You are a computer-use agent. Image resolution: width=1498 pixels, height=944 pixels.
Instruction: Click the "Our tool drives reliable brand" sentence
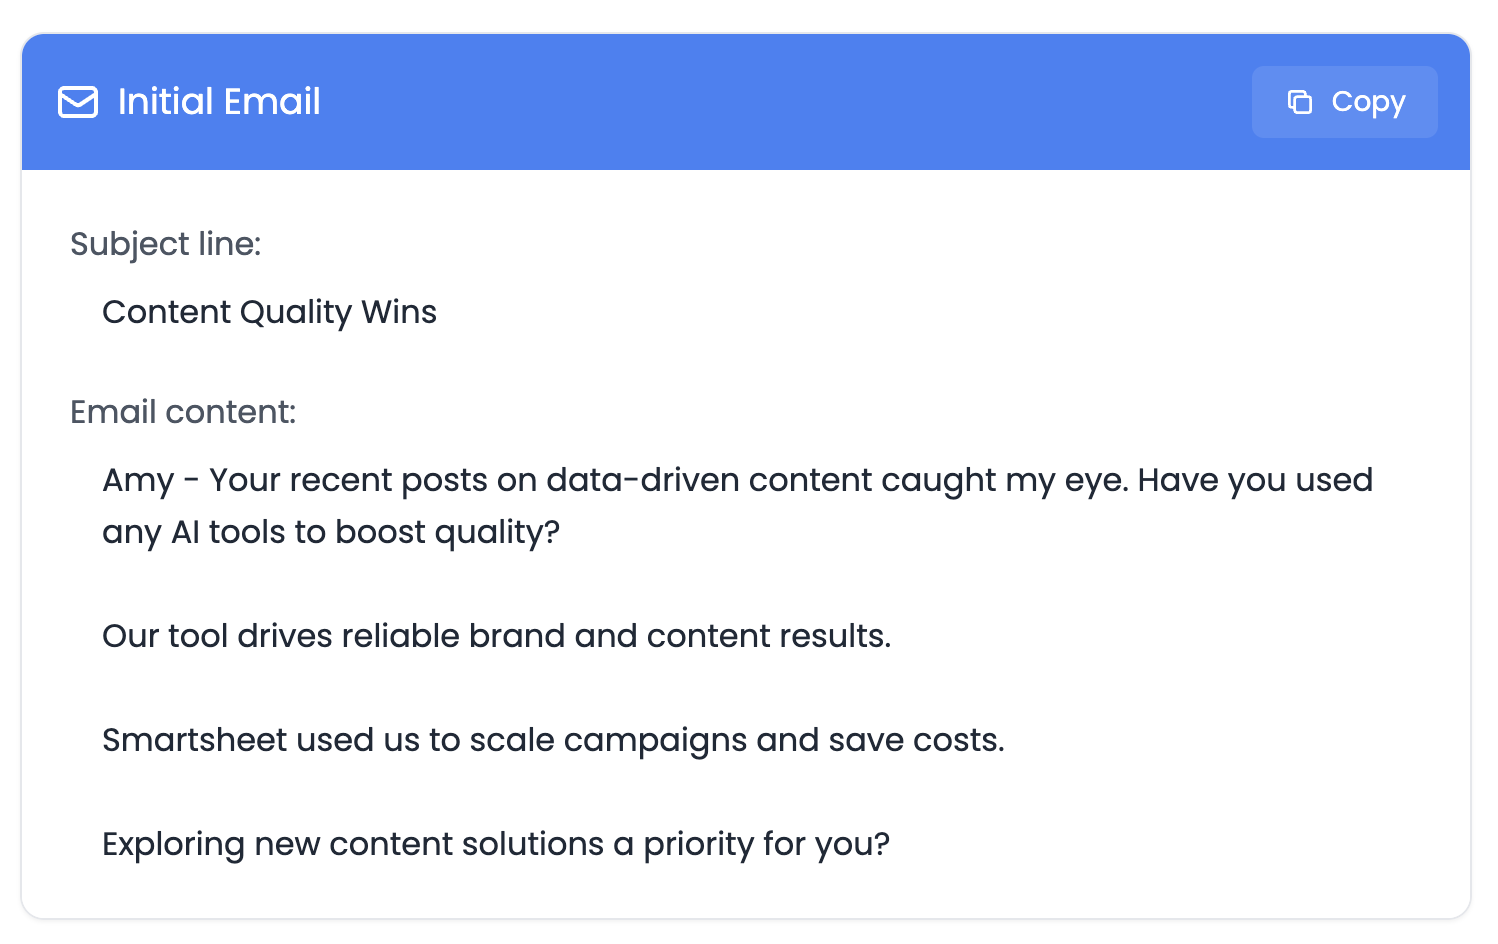coord(497,636)
